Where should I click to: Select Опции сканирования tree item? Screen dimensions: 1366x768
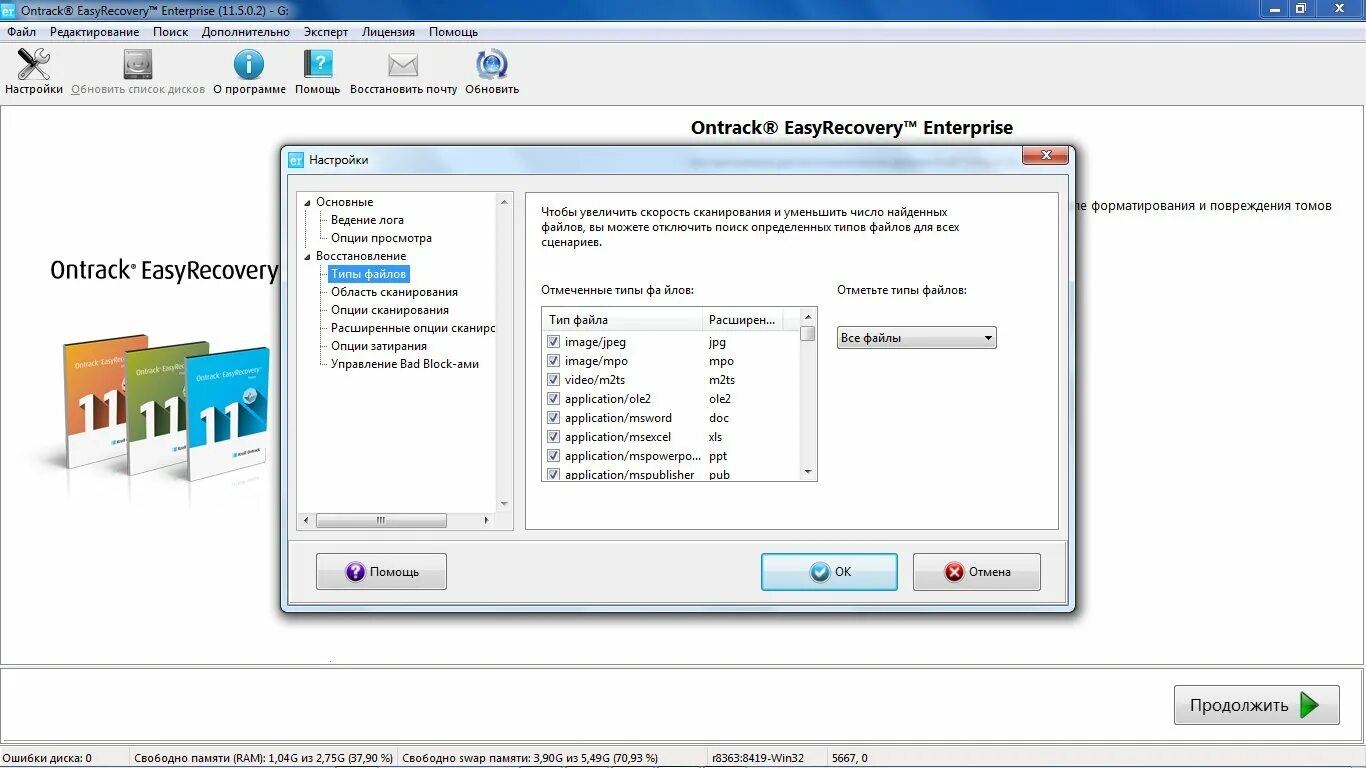[x=390, y=310]
